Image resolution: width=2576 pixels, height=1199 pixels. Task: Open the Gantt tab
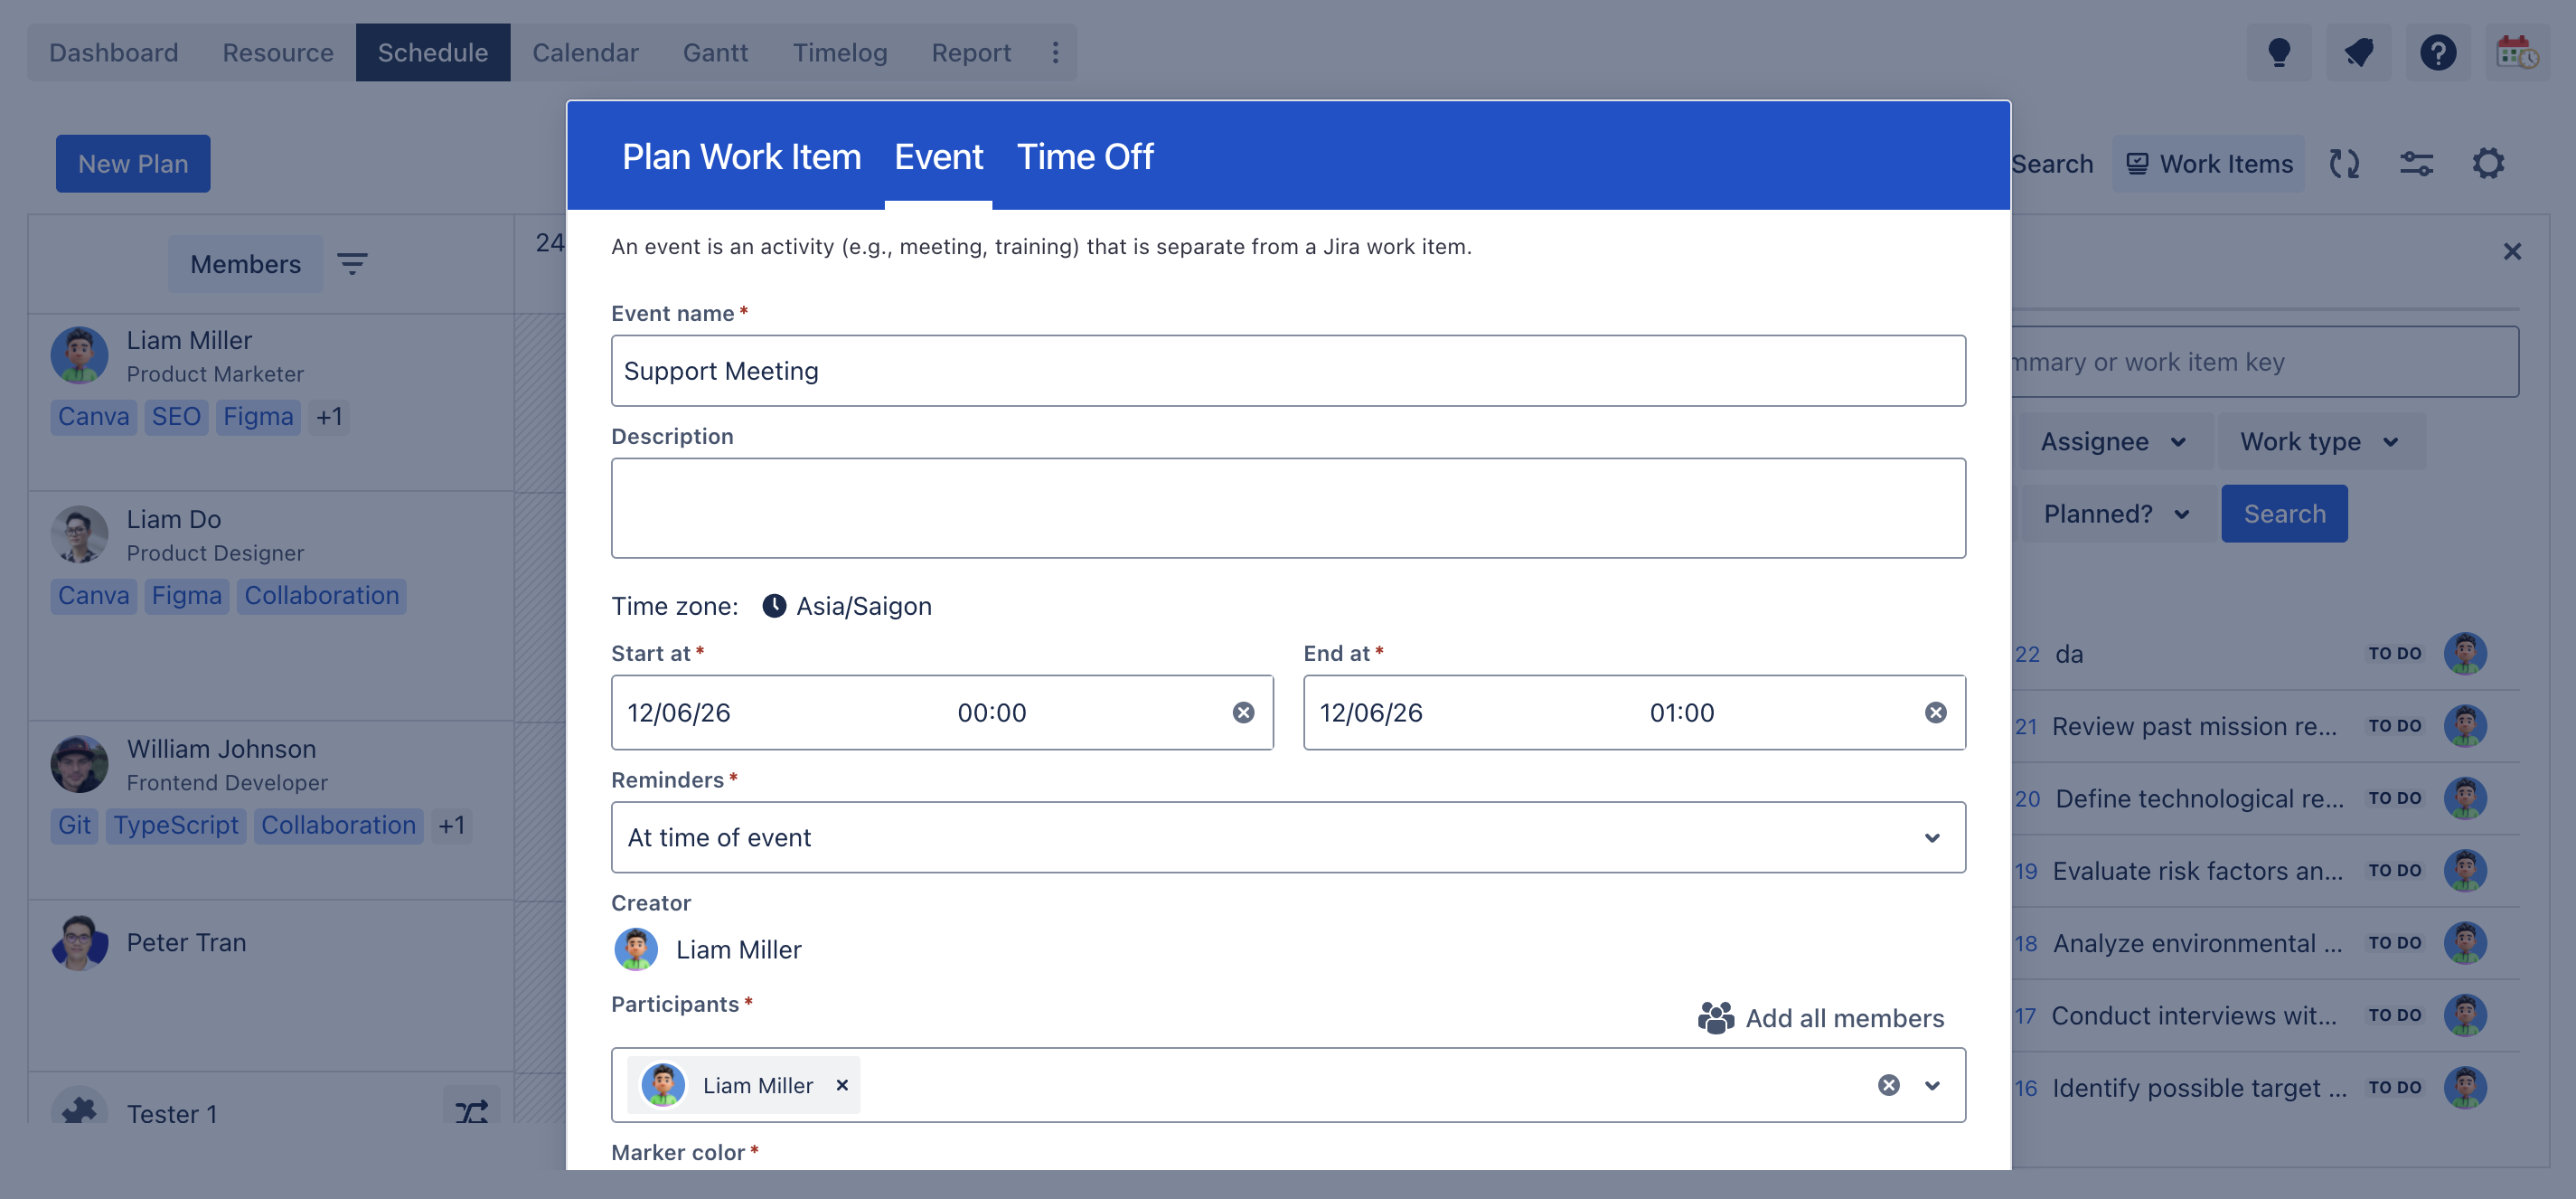(715, 52)
